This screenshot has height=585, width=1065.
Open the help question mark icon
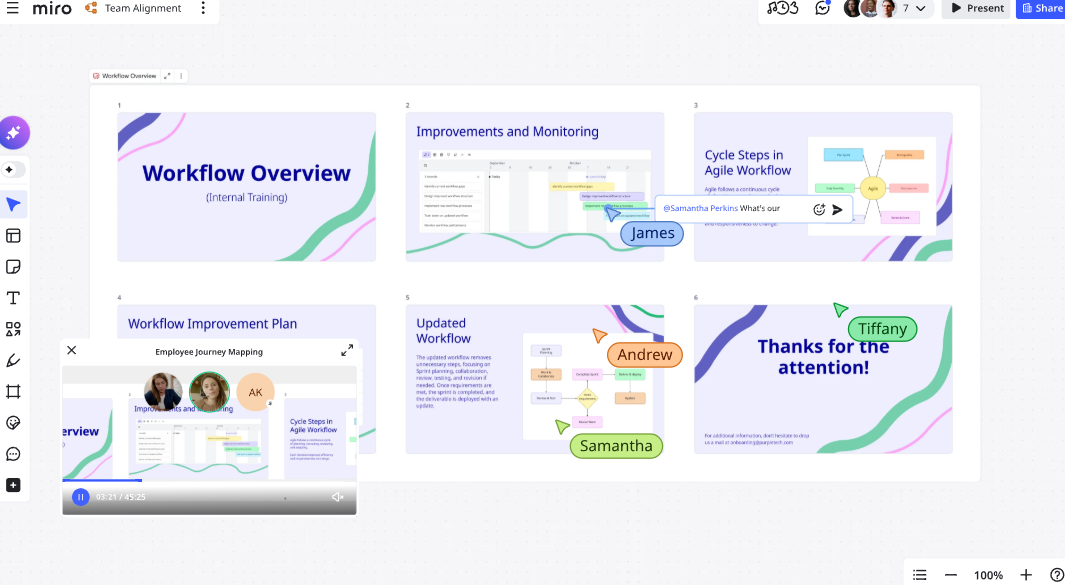[1057, 575]
